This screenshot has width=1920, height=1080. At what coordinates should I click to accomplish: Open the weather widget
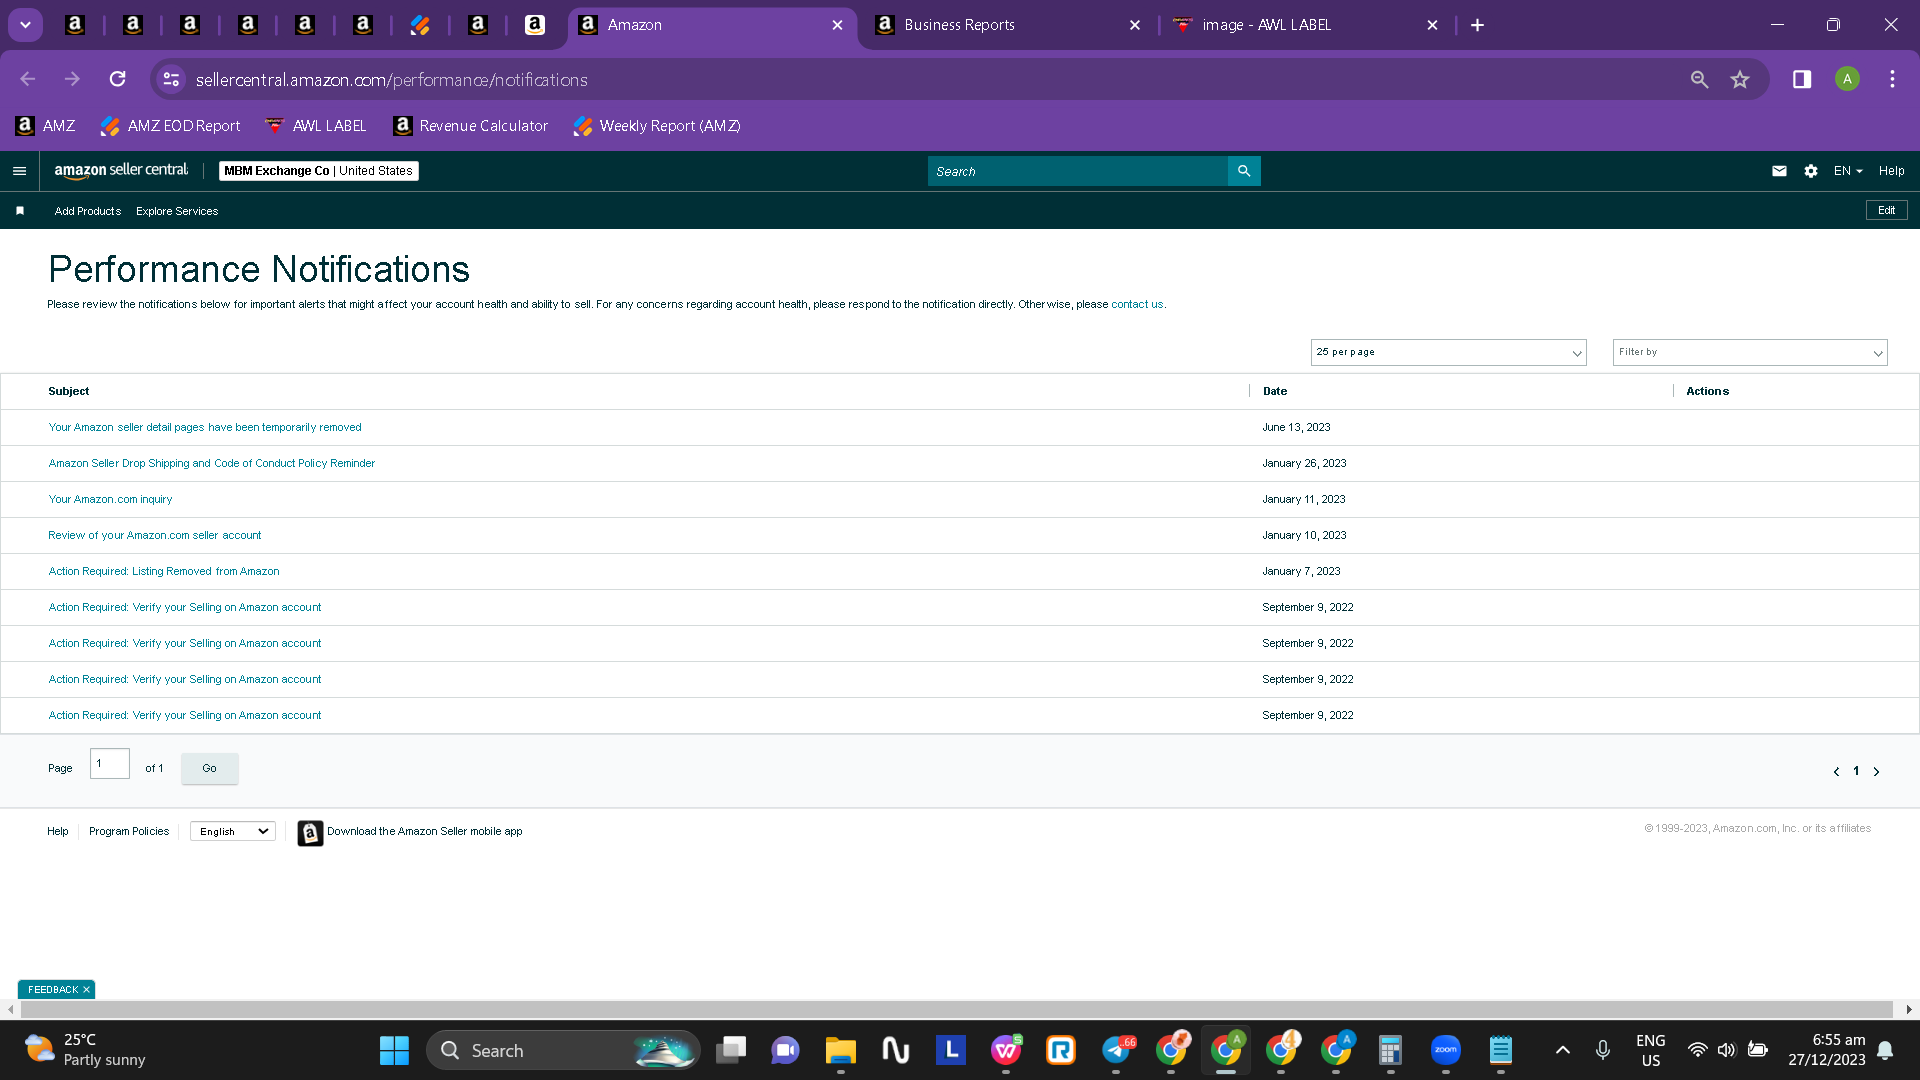pyautogui.click(x=84, y=1050)
